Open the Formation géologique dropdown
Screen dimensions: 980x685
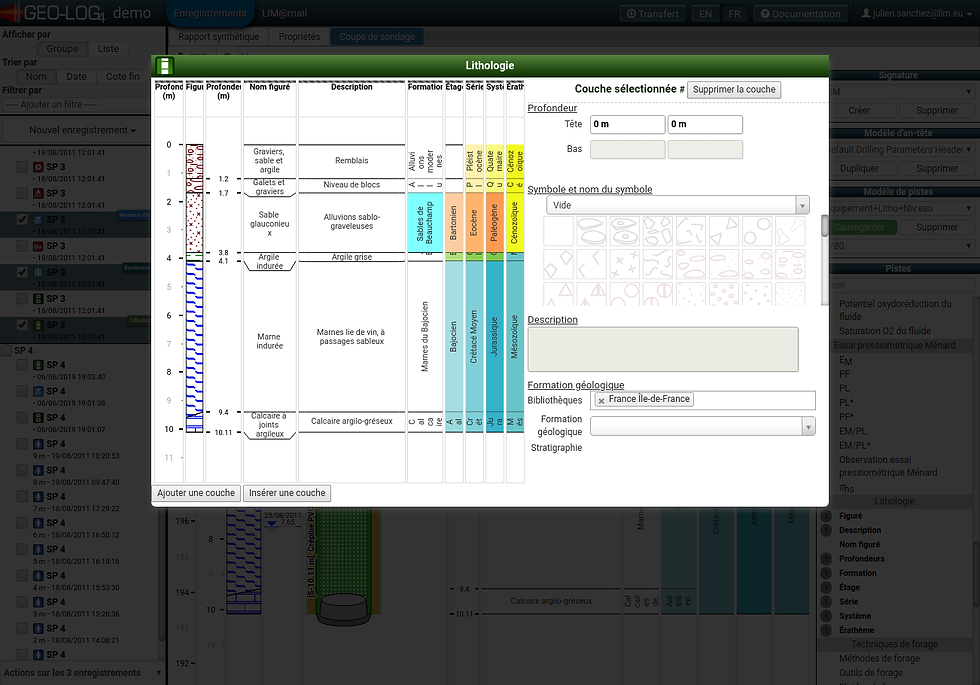tap(702, 426)
